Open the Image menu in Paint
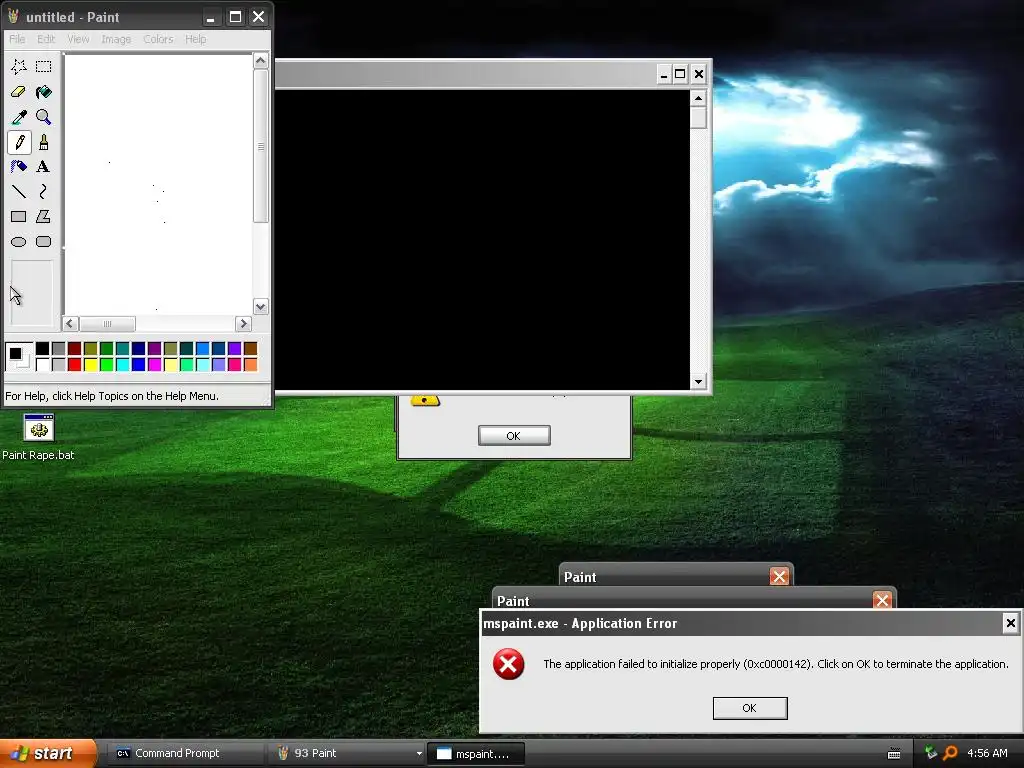 (116, 39)
